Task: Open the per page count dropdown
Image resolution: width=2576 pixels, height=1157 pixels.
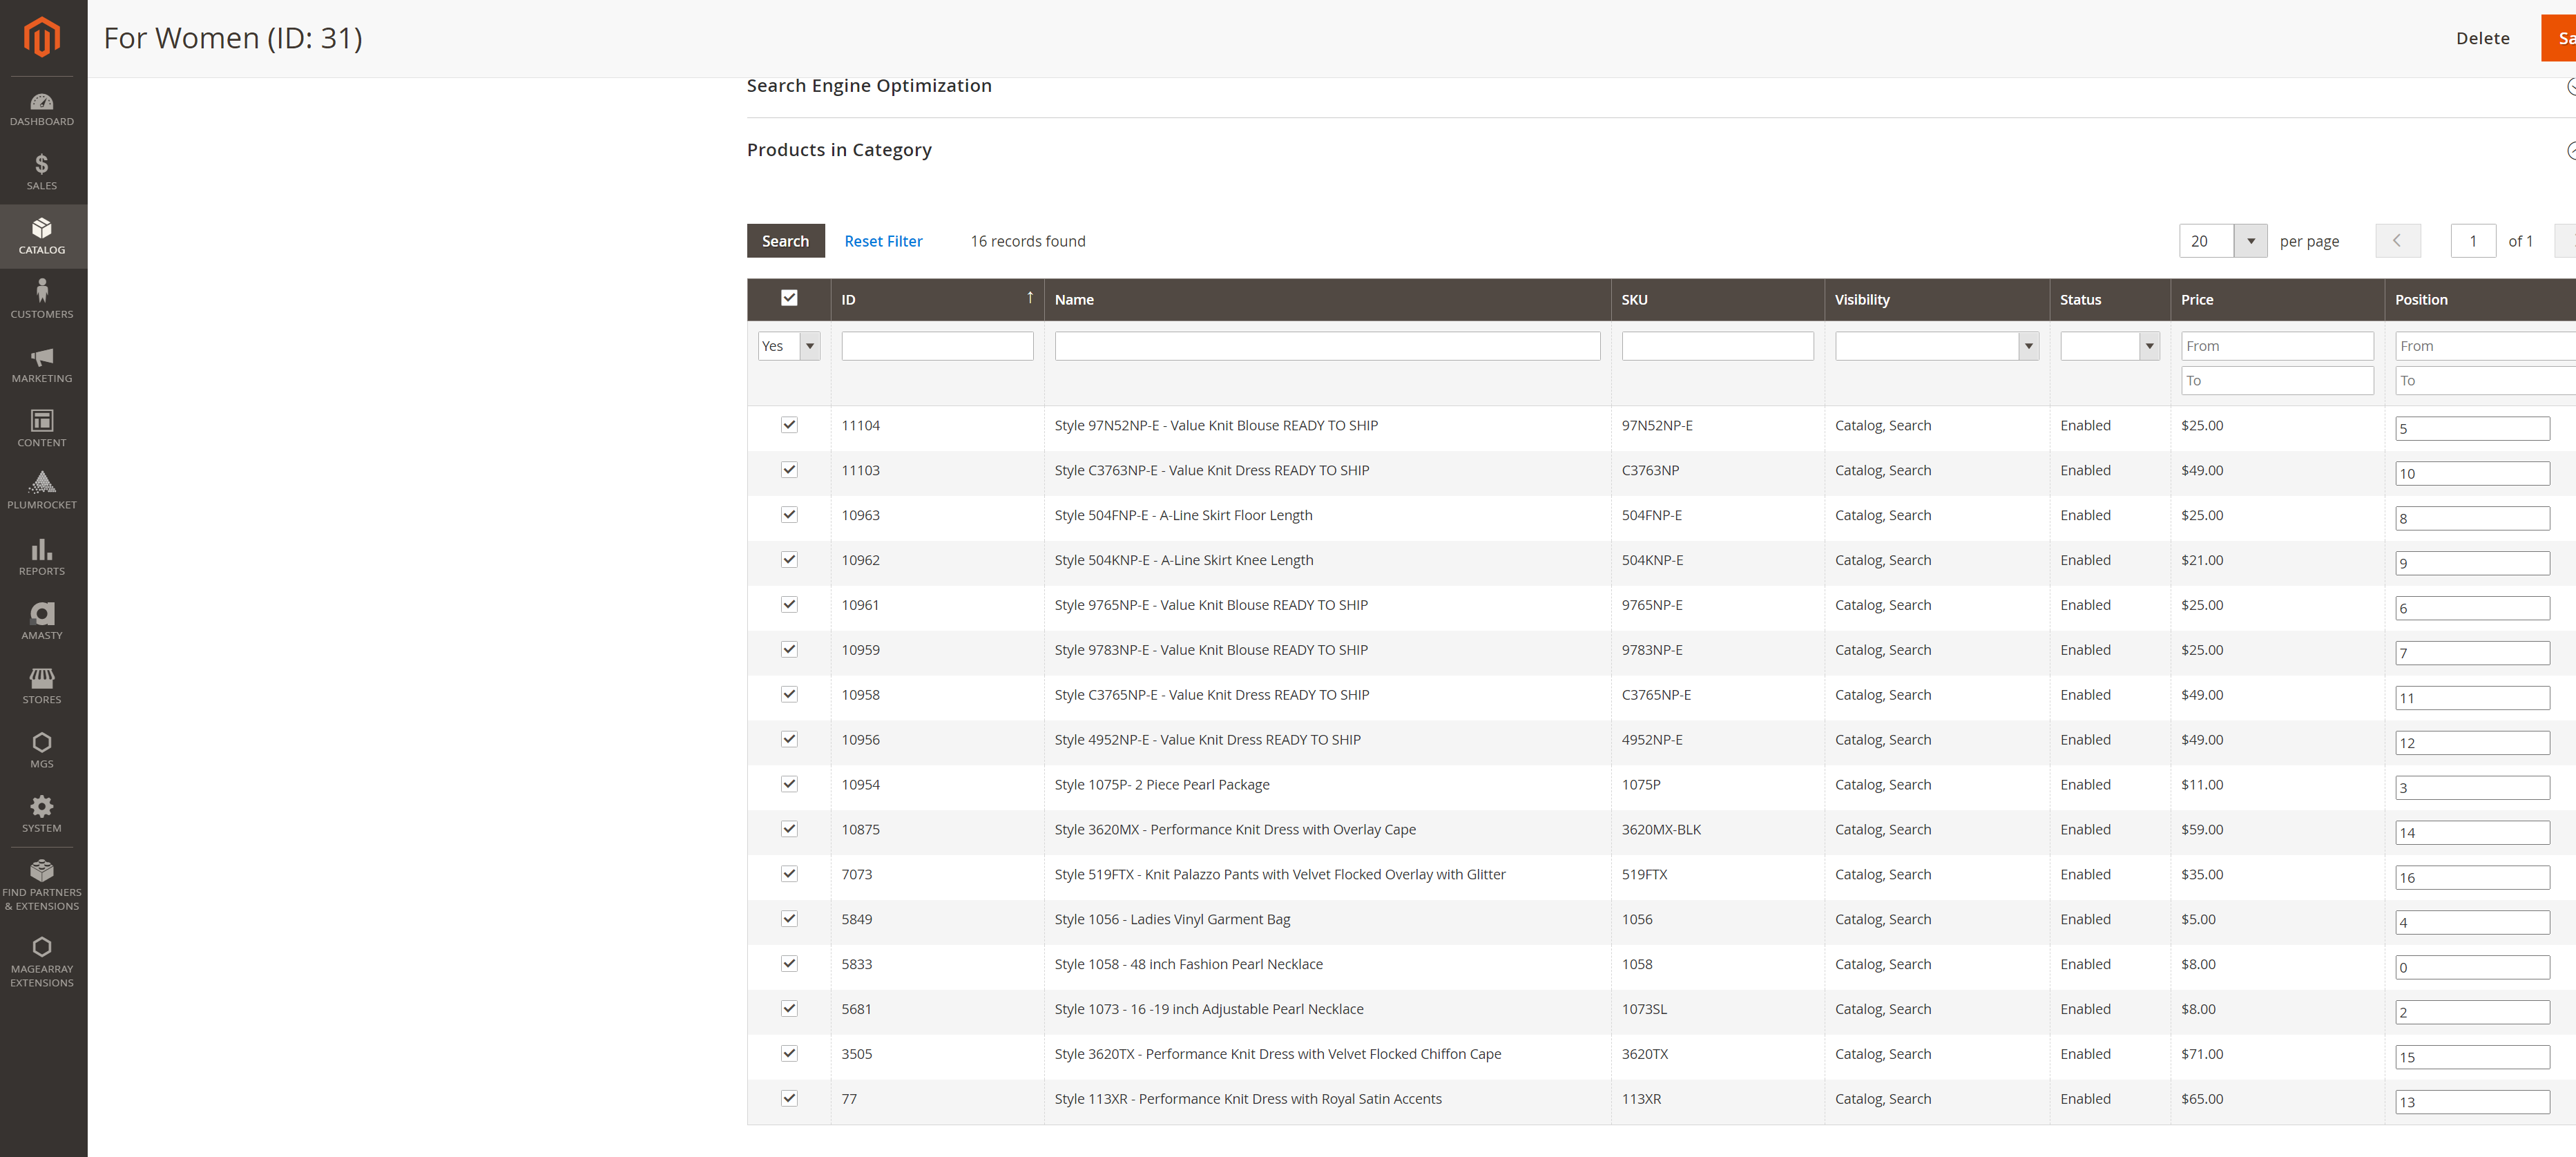Action: click(x=2250, y=241)
